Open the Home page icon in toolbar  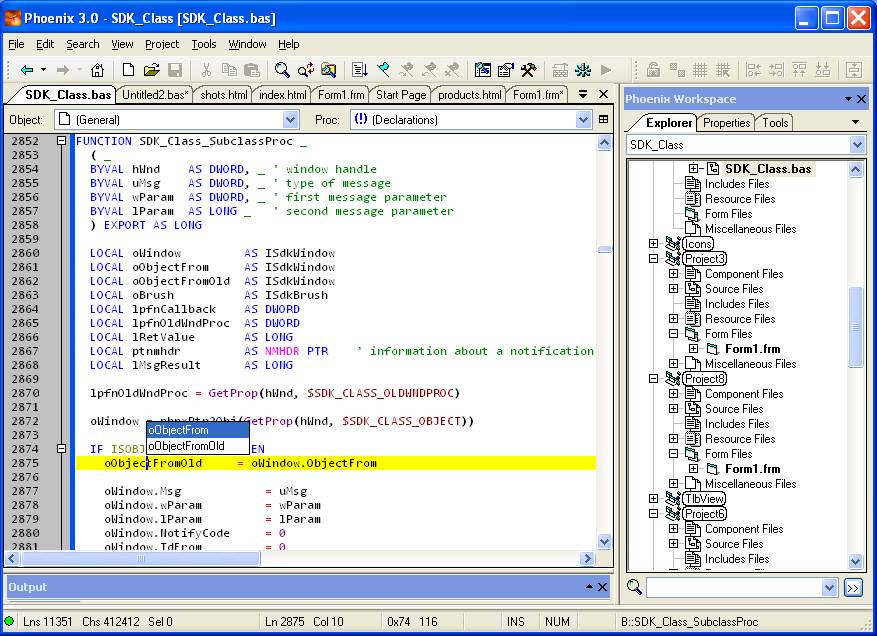tap(97, 70)
